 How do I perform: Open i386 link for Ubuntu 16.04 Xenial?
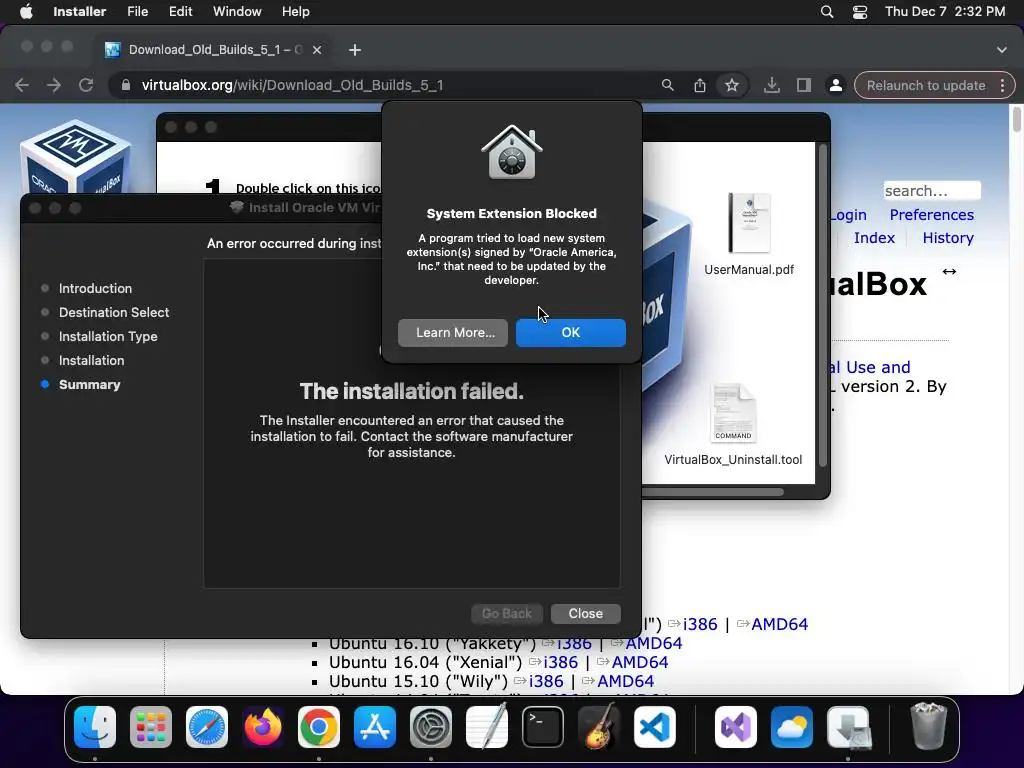coord(560,662)
